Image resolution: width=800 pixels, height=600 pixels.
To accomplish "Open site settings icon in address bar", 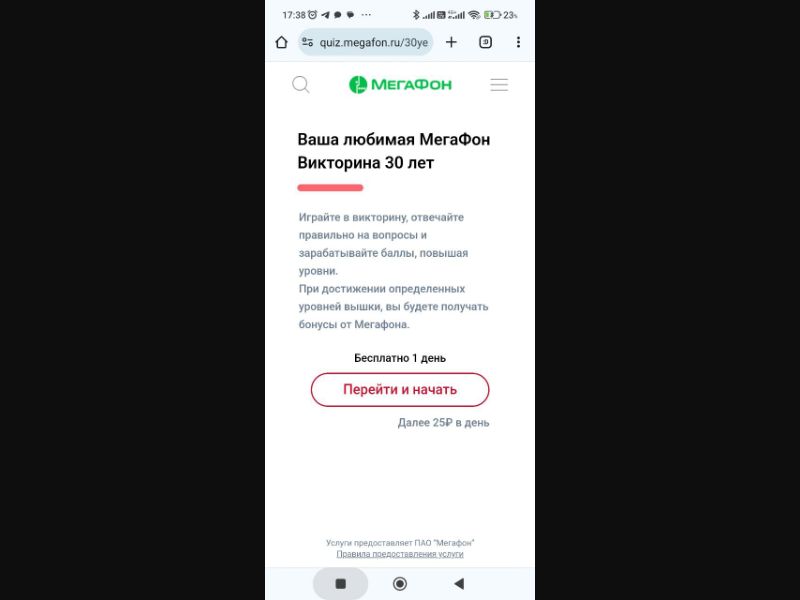I will [x=308, y=42].
